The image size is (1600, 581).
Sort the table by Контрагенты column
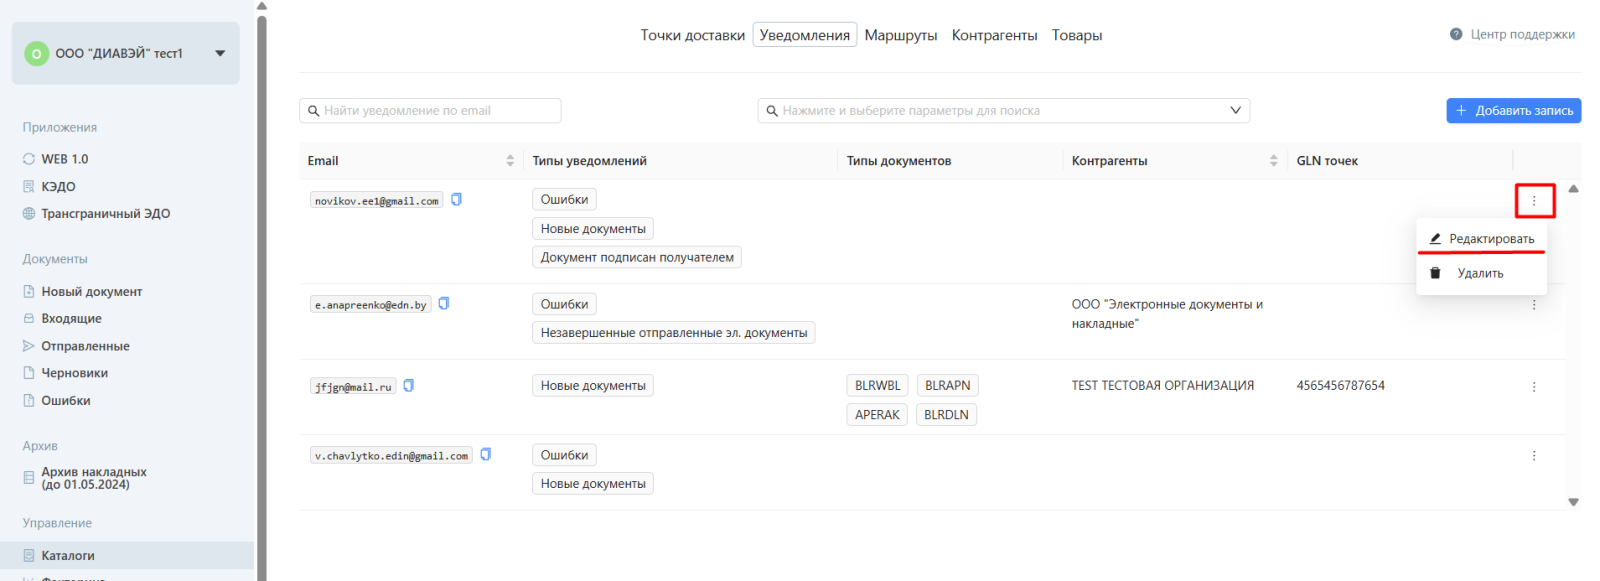coord(1273,161)
